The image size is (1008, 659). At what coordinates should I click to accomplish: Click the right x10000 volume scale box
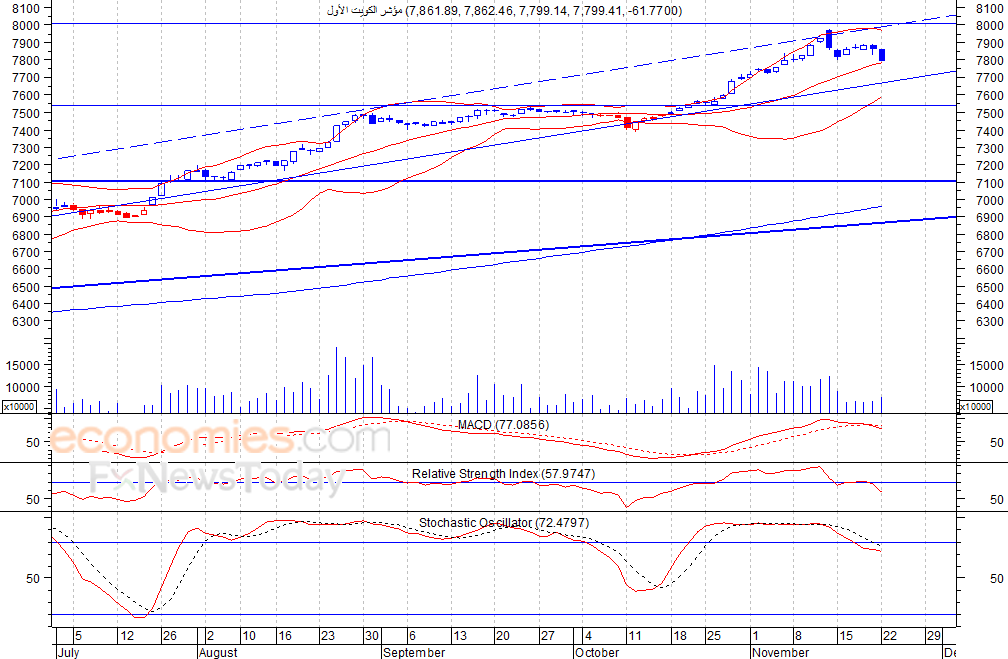(975, 407)
